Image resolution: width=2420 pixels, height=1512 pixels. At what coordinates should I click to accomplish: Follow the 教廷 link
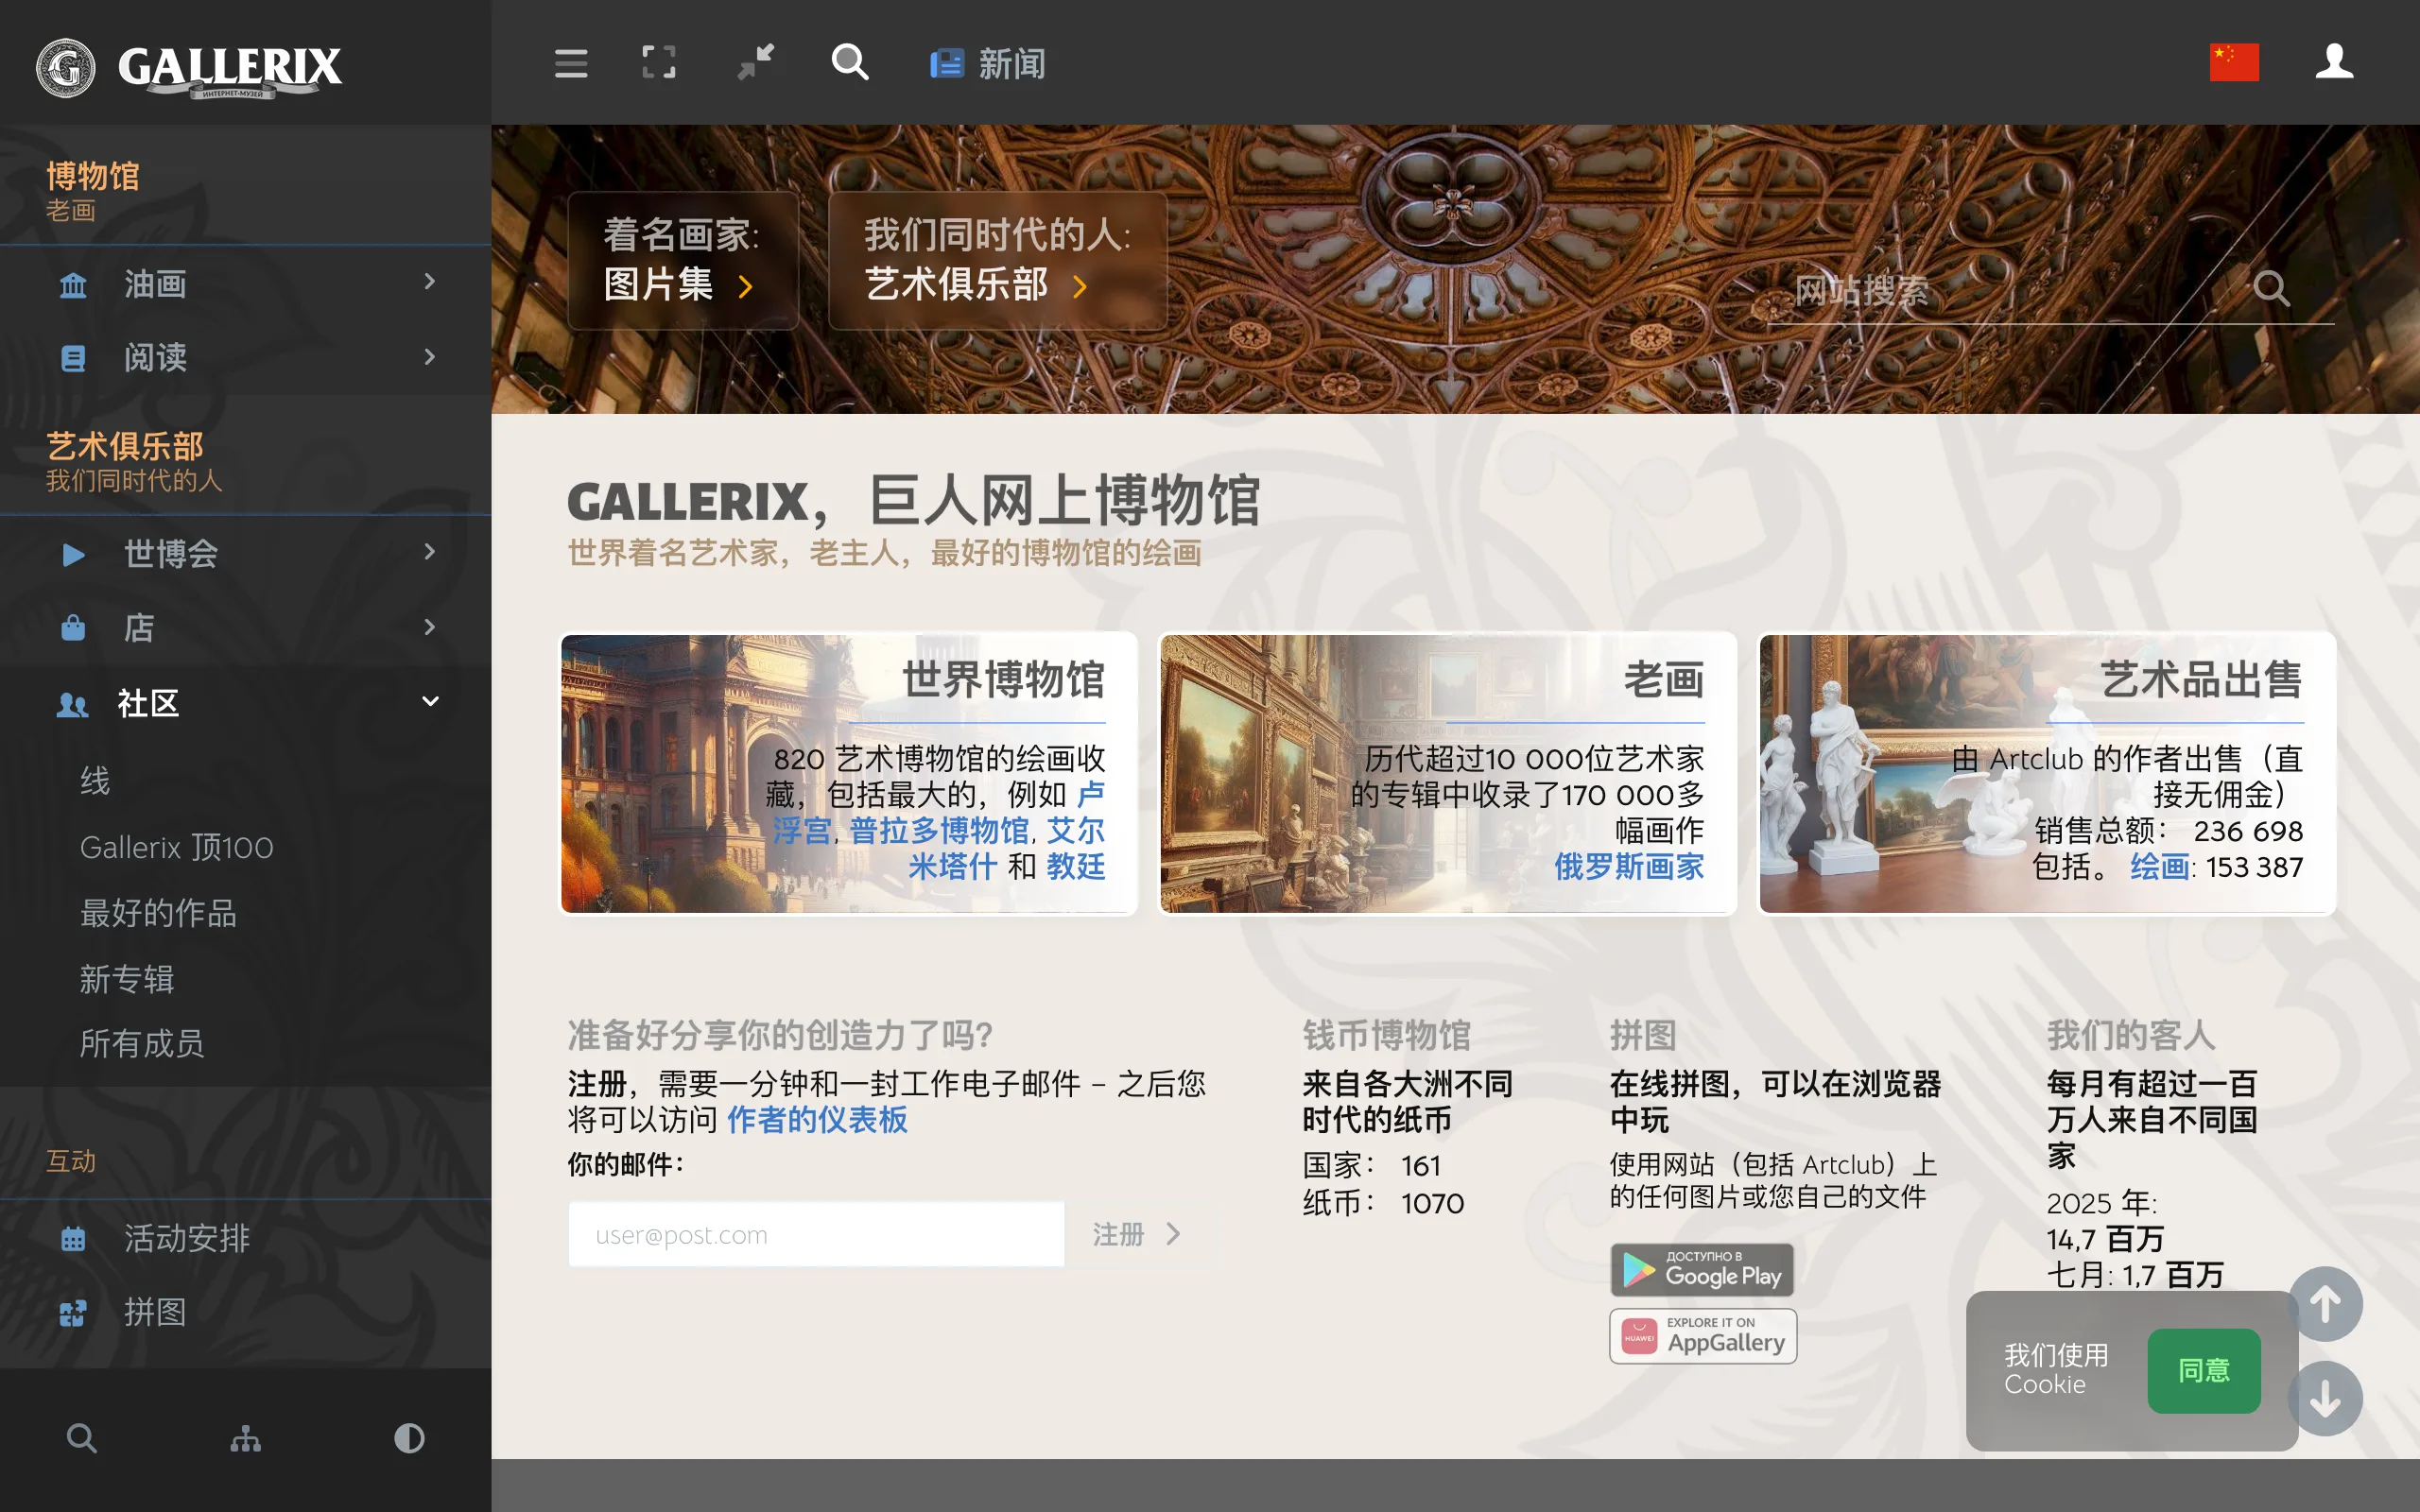pos(1076,867)
